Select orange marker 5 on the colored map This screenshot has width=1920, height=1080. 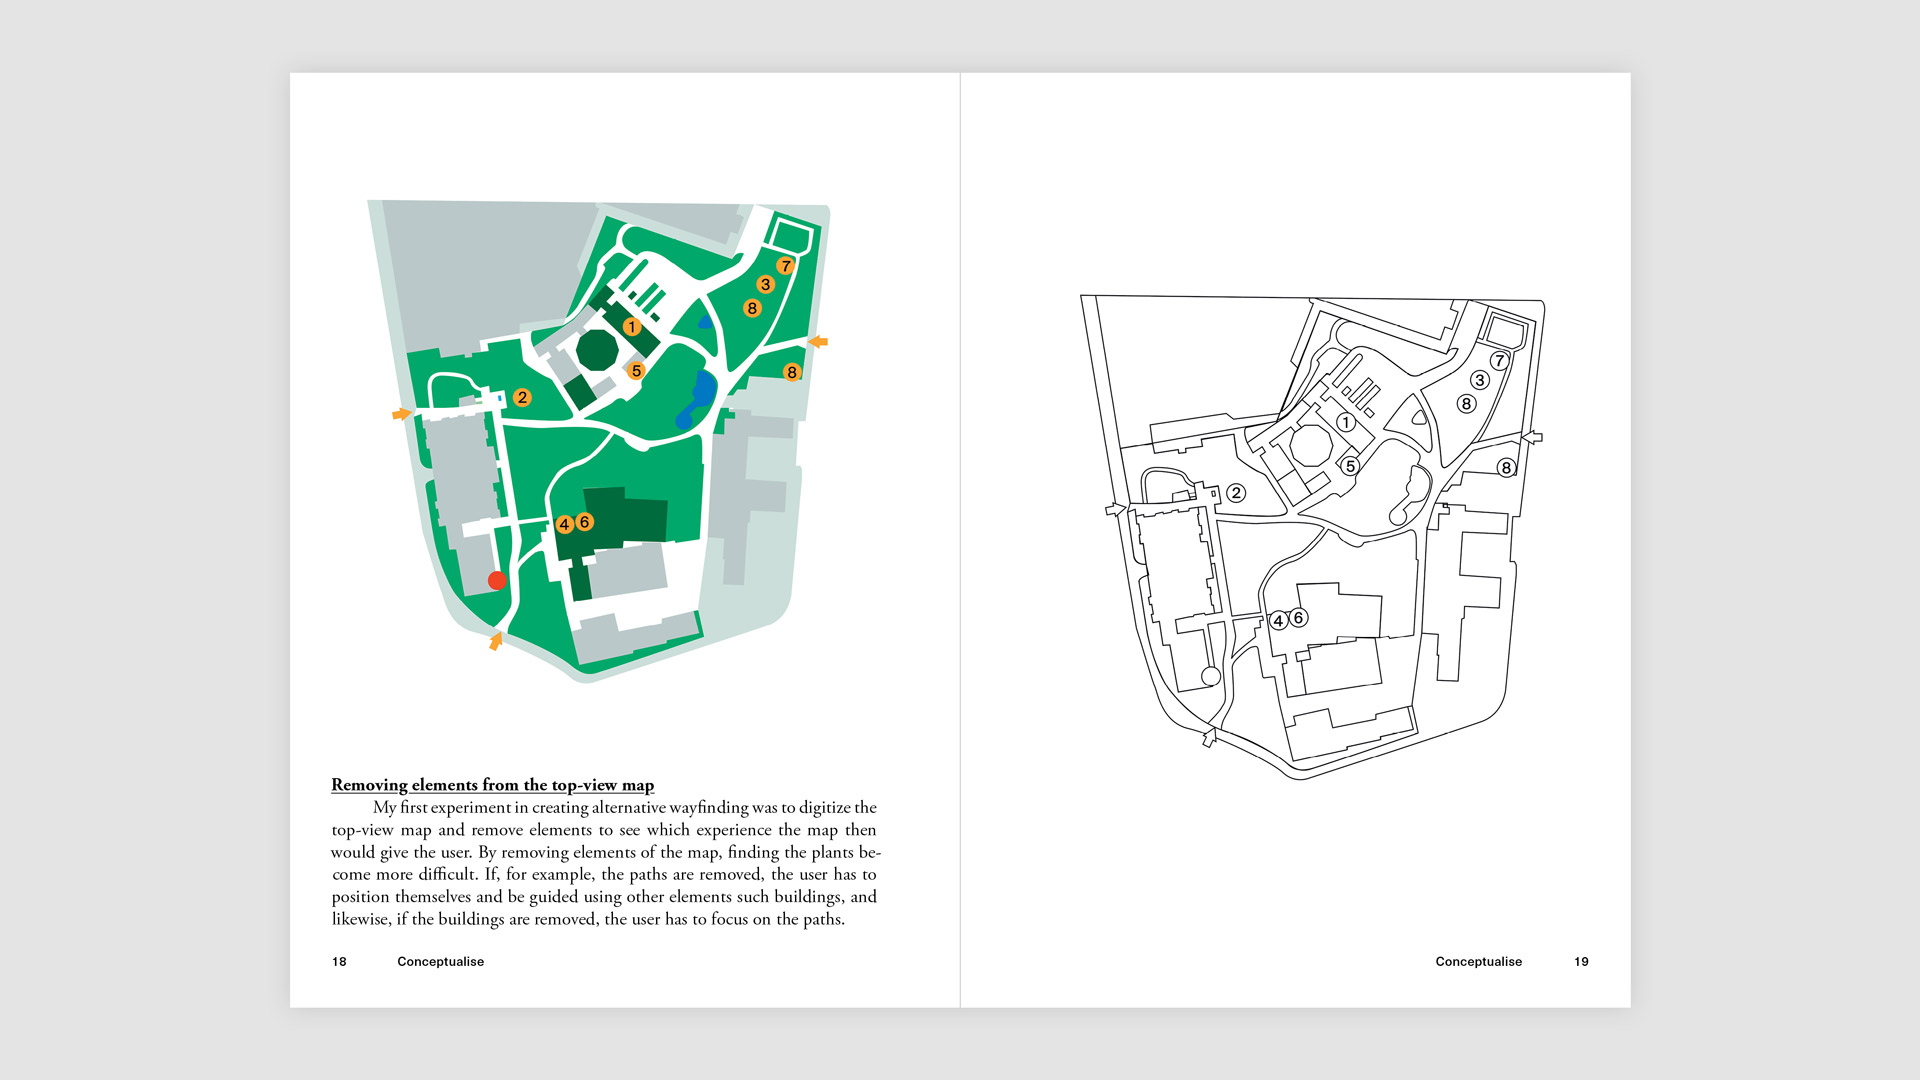[x=636, y=371]
